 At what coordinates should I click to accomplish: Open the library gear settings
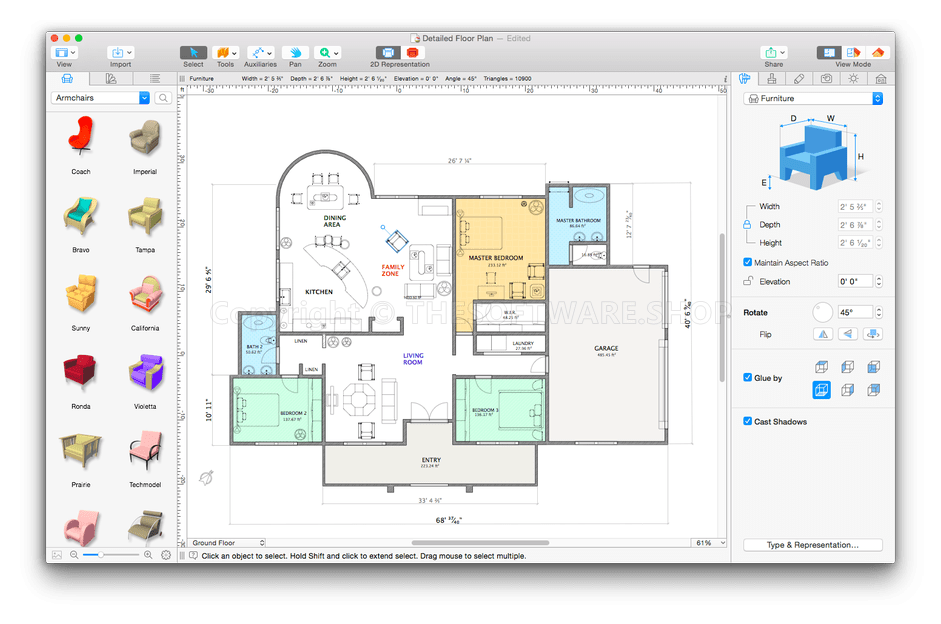[x=166, y=555]
